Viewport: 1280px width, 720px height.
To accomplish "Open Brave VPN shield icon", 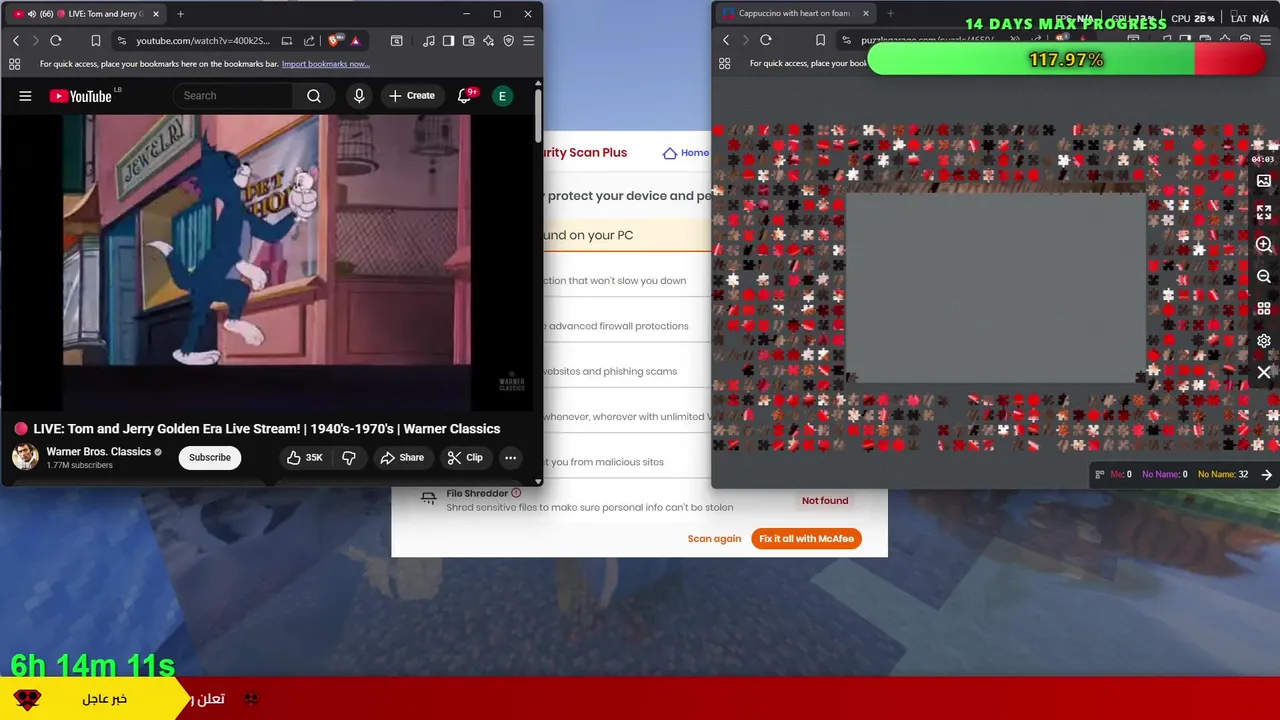I will click(508, 40).
